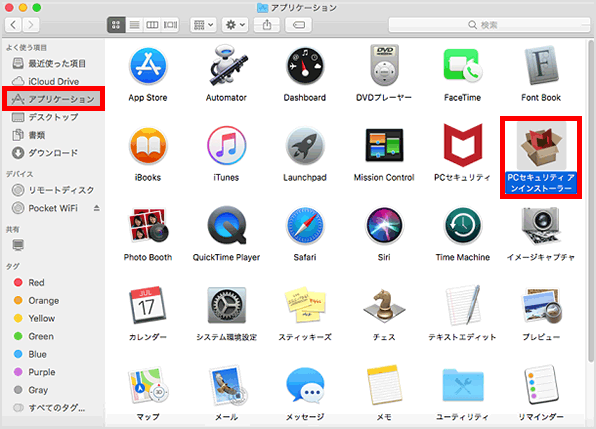The image size is (596, 429).
Task: Select the PCセキュリティ アンインストーラー box icon
Action: point(541,146)
